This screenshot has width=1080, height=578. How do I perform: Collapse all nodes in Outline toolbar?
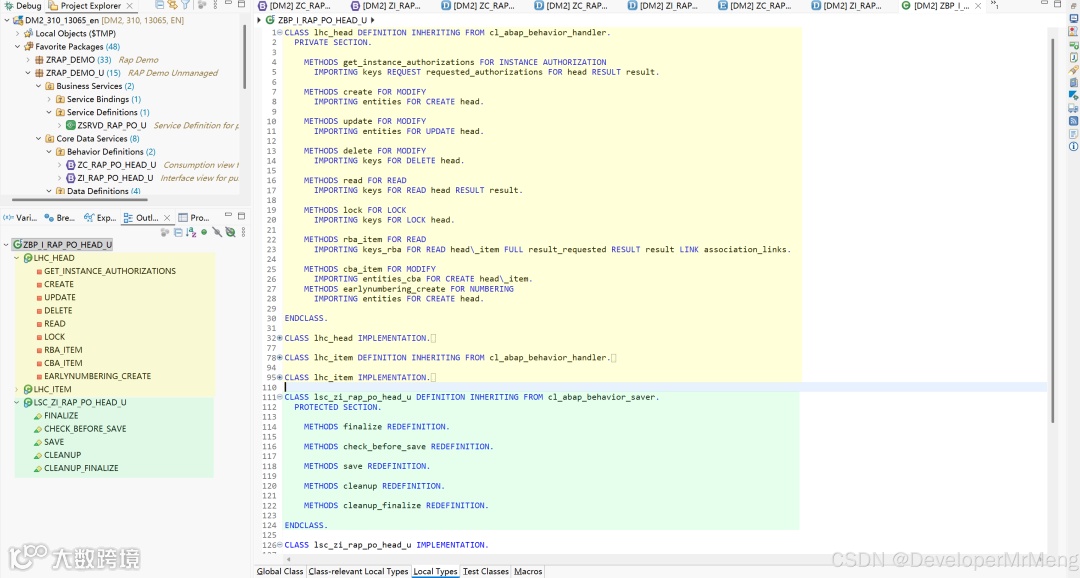[178, 233]
